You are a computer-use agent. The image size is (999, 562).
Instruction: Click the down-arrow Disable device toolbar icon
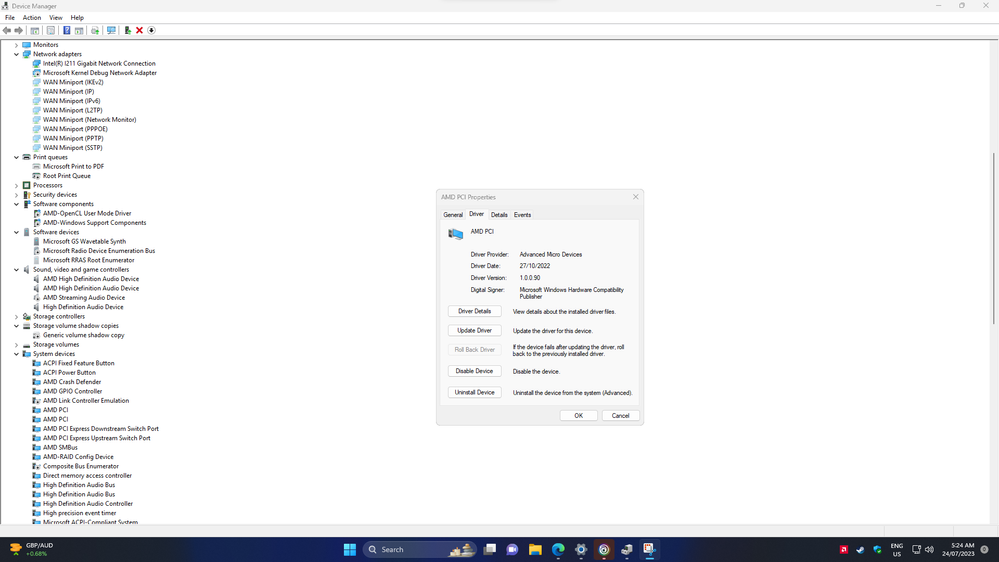click(x=152, y=31)
